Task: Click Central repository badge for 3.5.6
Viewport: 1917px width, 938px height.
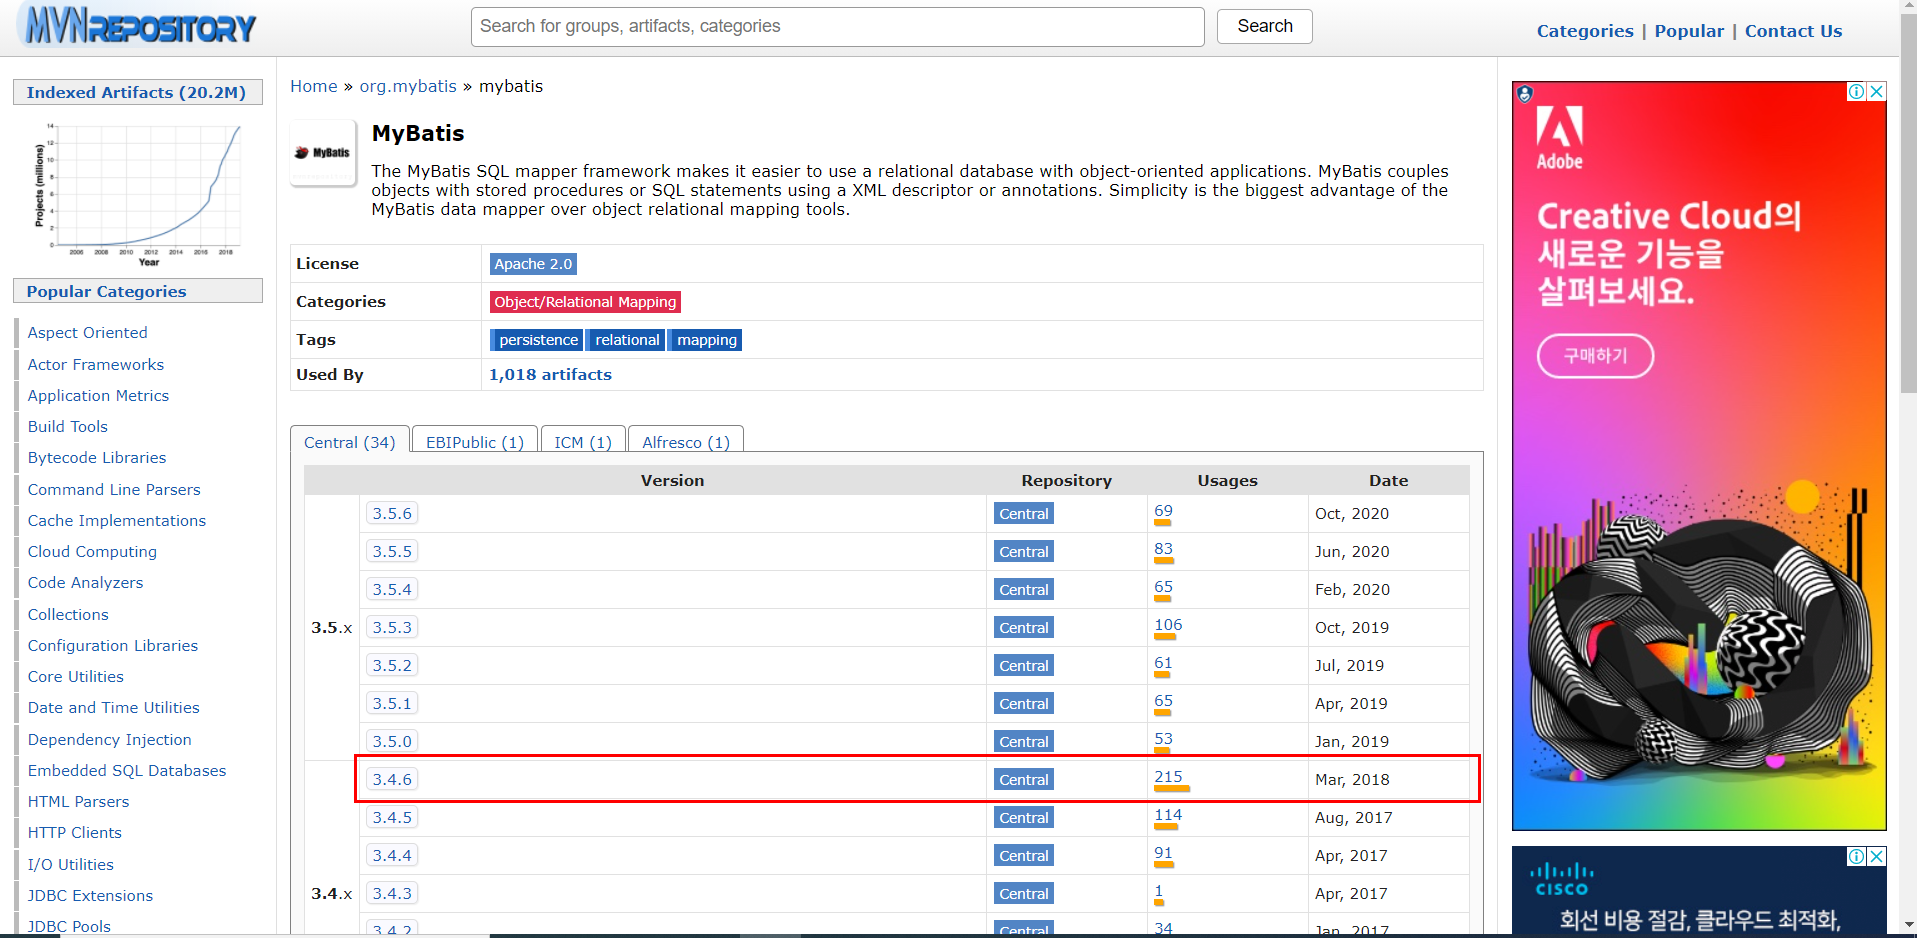Action: [x=1024, y=514]
